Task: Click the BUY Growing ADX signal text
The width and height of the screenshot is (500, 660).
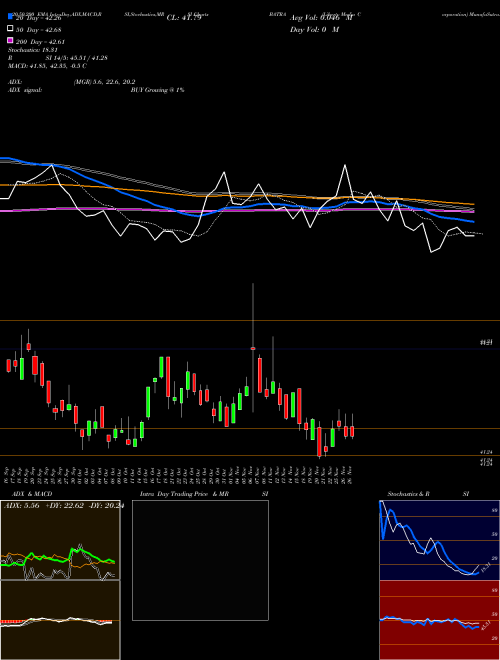Action: click(157, 90)
